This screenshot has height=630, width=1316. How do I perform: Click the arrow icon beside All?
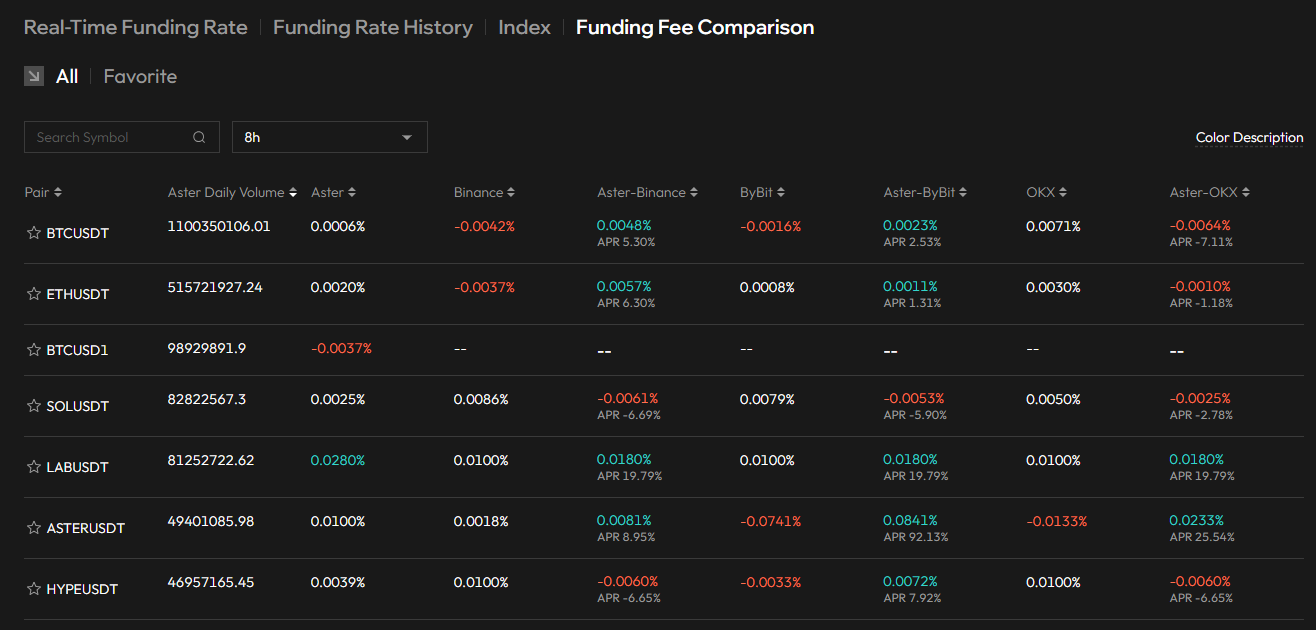(x=34, y=76)
